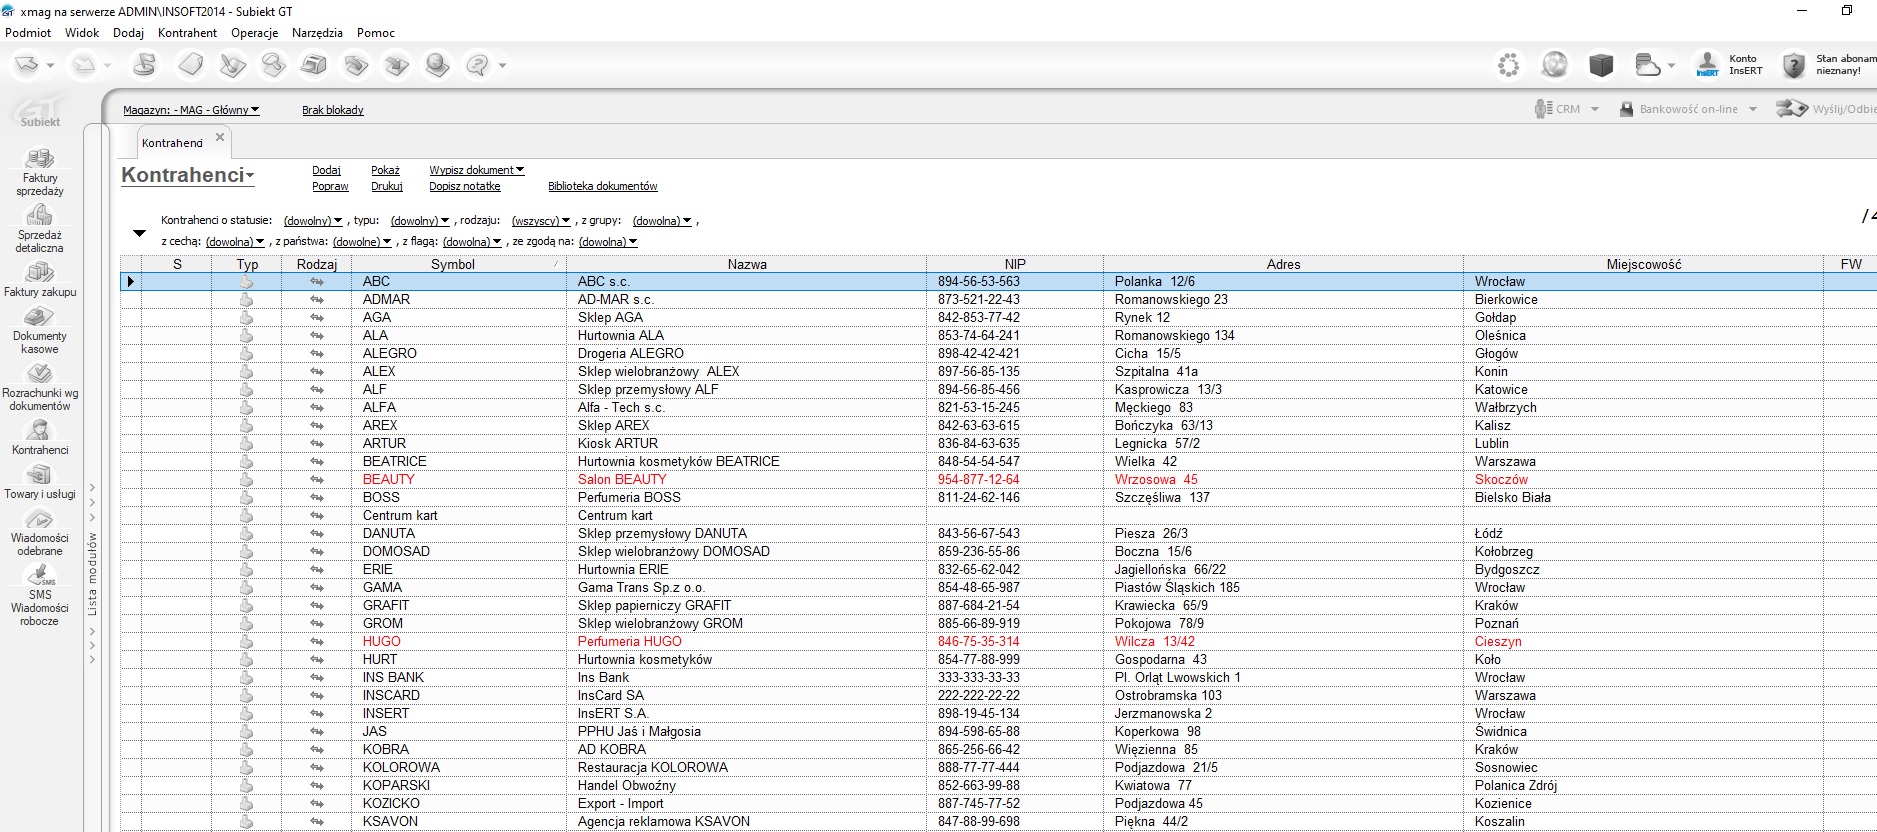Click the Konto InsERT icon
The image size is (1877, 832).
coord(1707,65)
